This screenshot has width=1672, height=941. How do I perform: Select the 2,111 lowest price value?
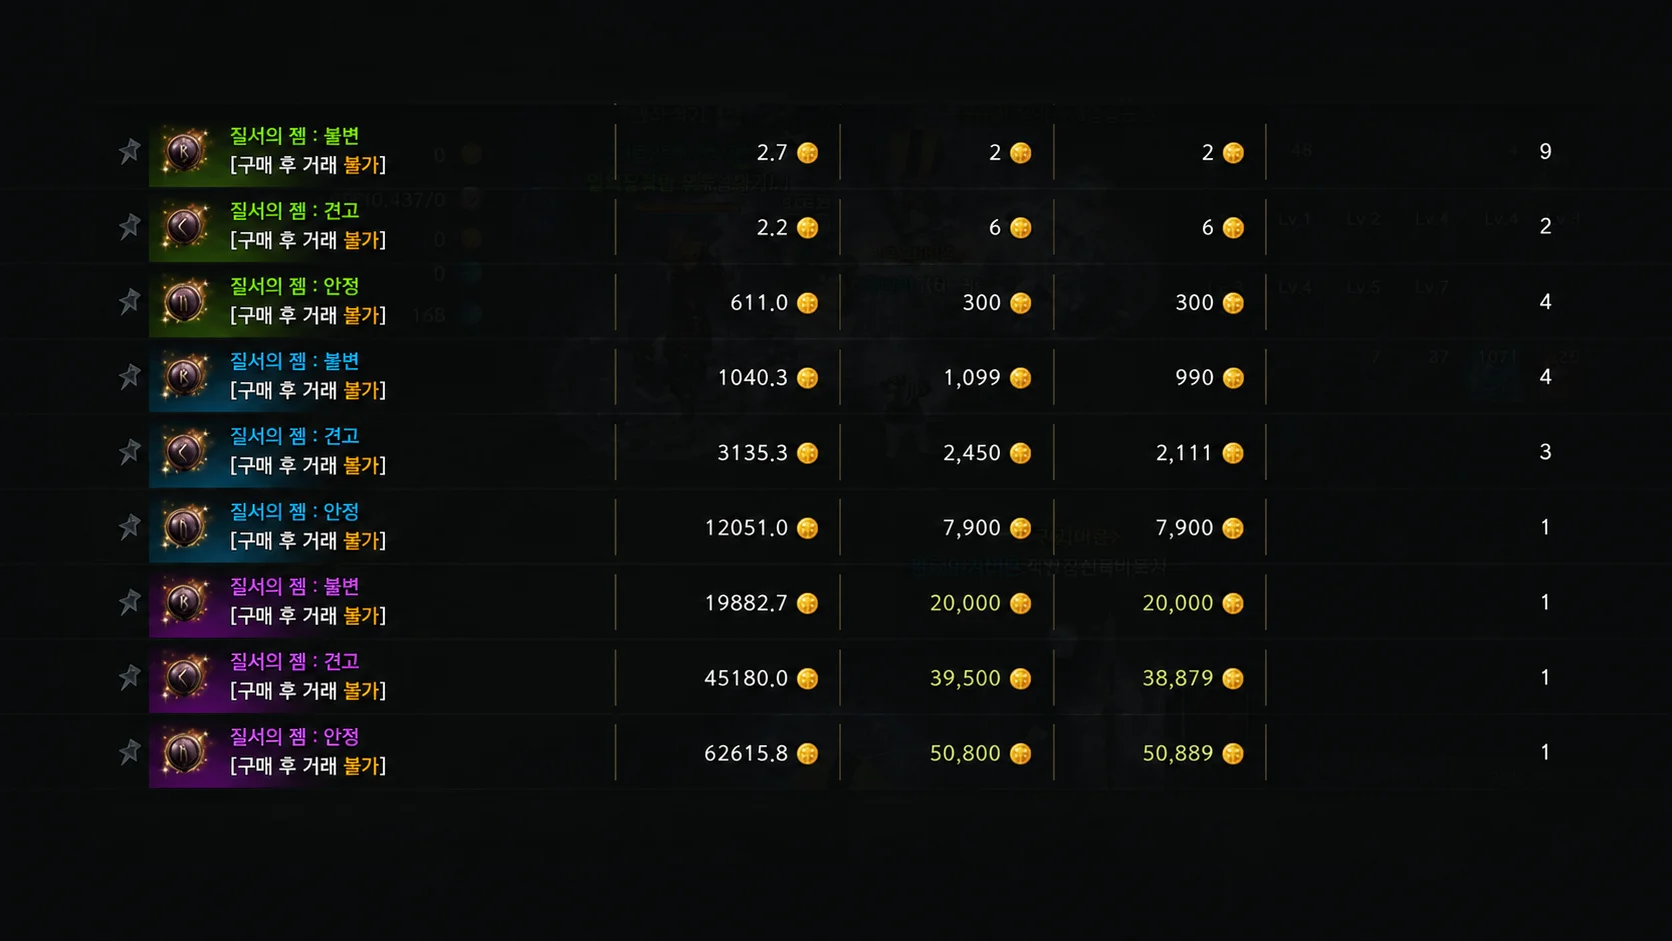[1184, 453]
